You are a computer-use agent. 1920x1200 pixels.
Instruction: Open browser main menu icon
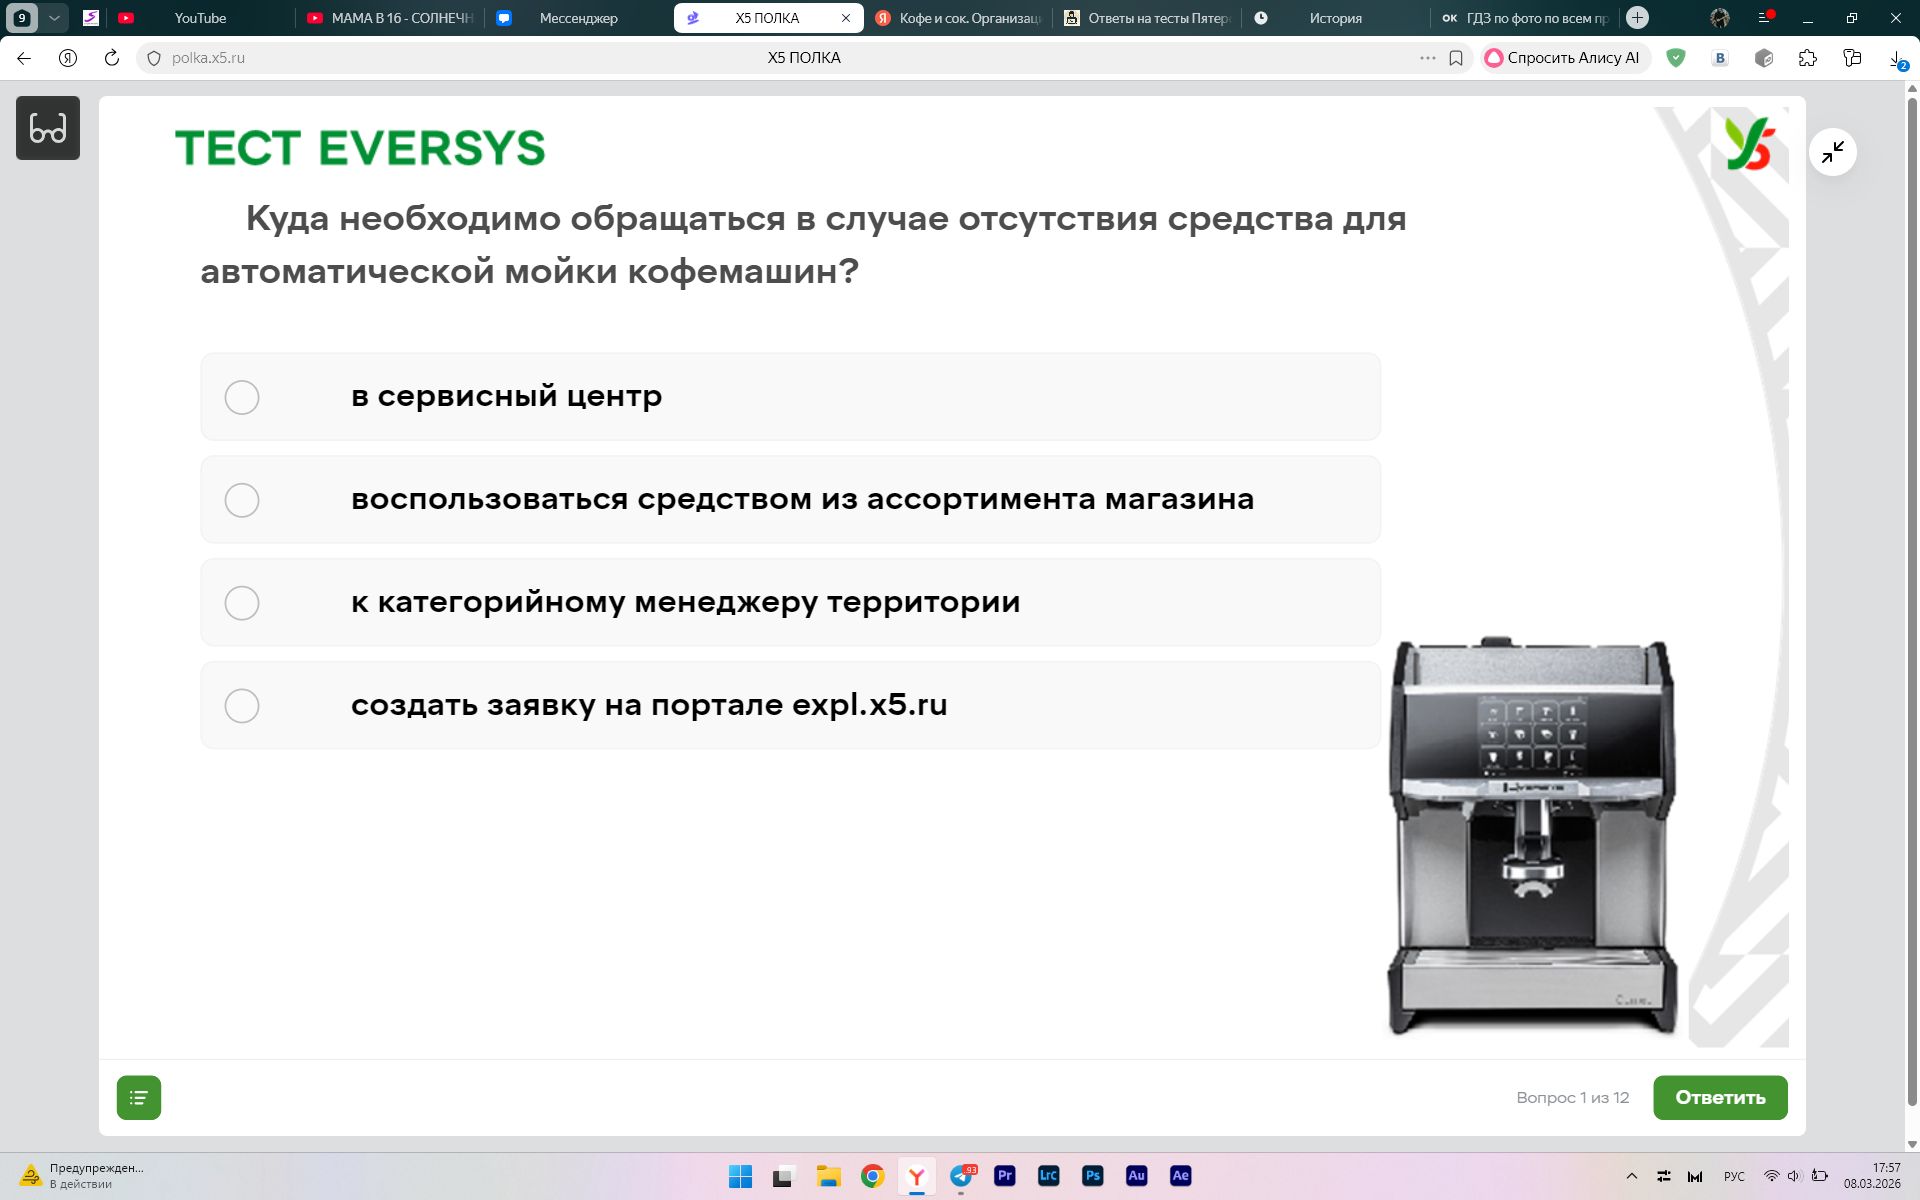tap(1764, 18)
